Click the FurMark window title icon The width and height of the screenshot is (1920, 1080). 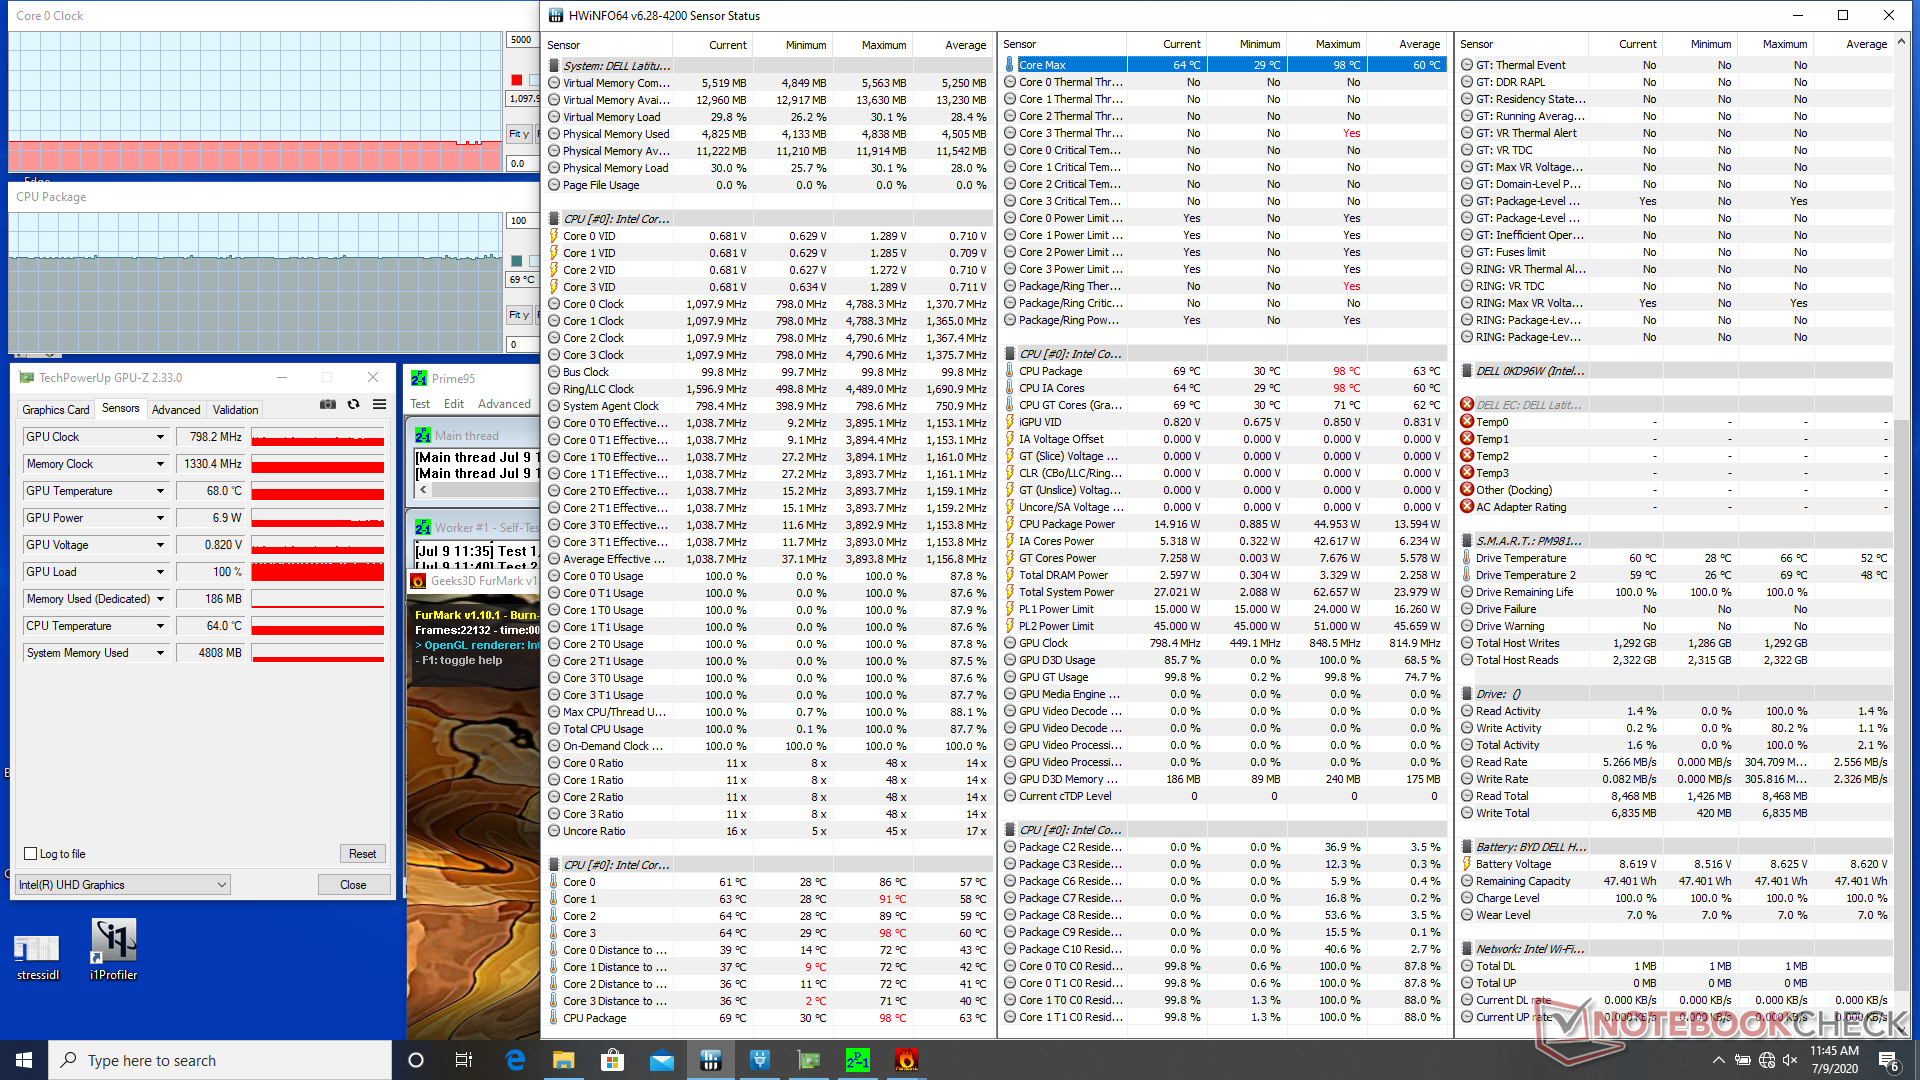[x=418, y=581]
